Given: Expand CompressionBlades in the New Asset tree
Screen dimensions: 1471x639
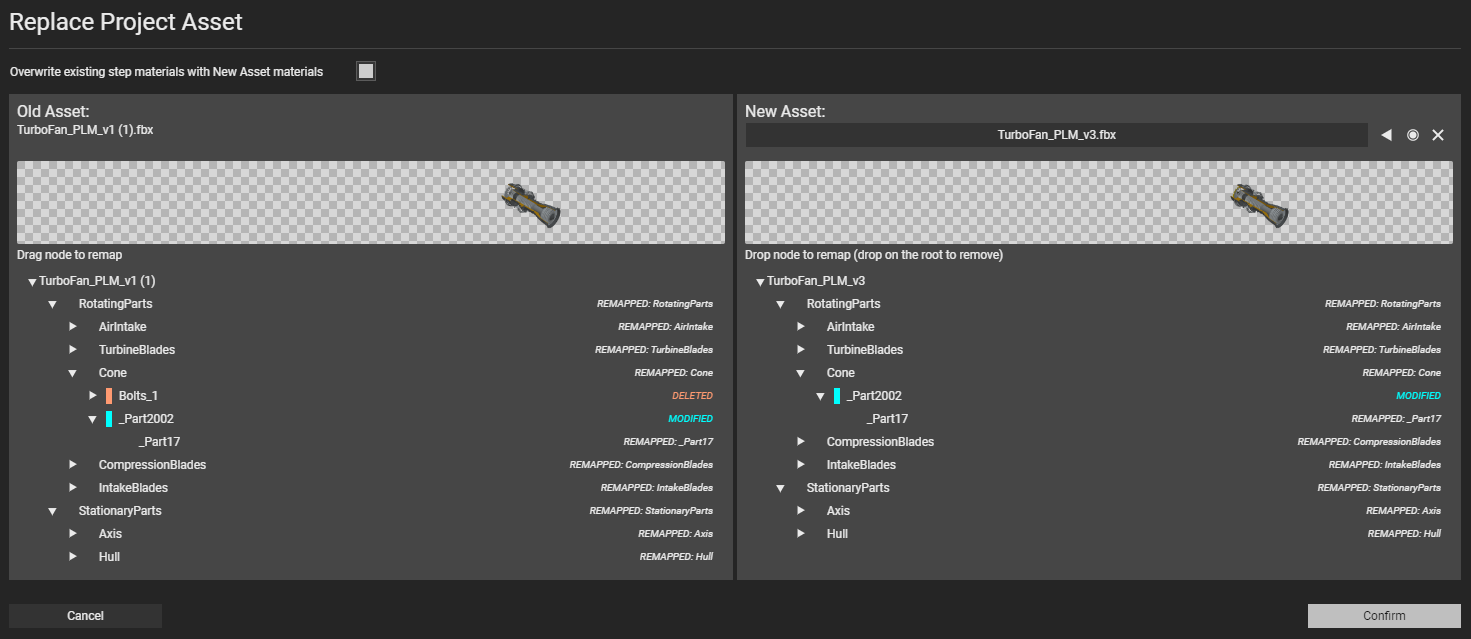Looking at the screenshot, I should pyautogui.click(x=800, y=441).
